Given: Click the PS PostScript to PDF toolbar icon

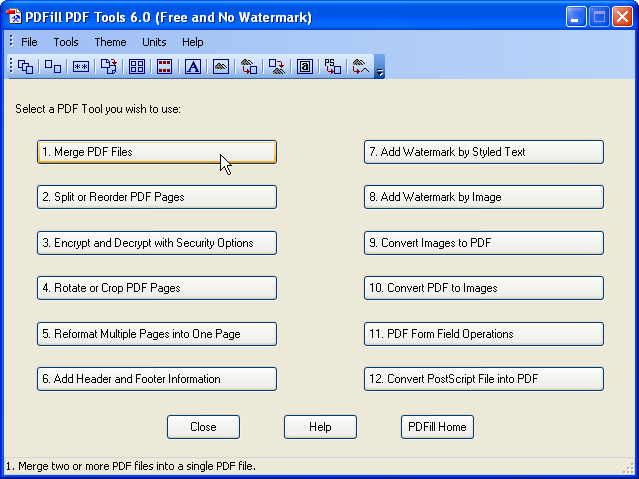Looking at the screenshot, I should pos(333,66).
